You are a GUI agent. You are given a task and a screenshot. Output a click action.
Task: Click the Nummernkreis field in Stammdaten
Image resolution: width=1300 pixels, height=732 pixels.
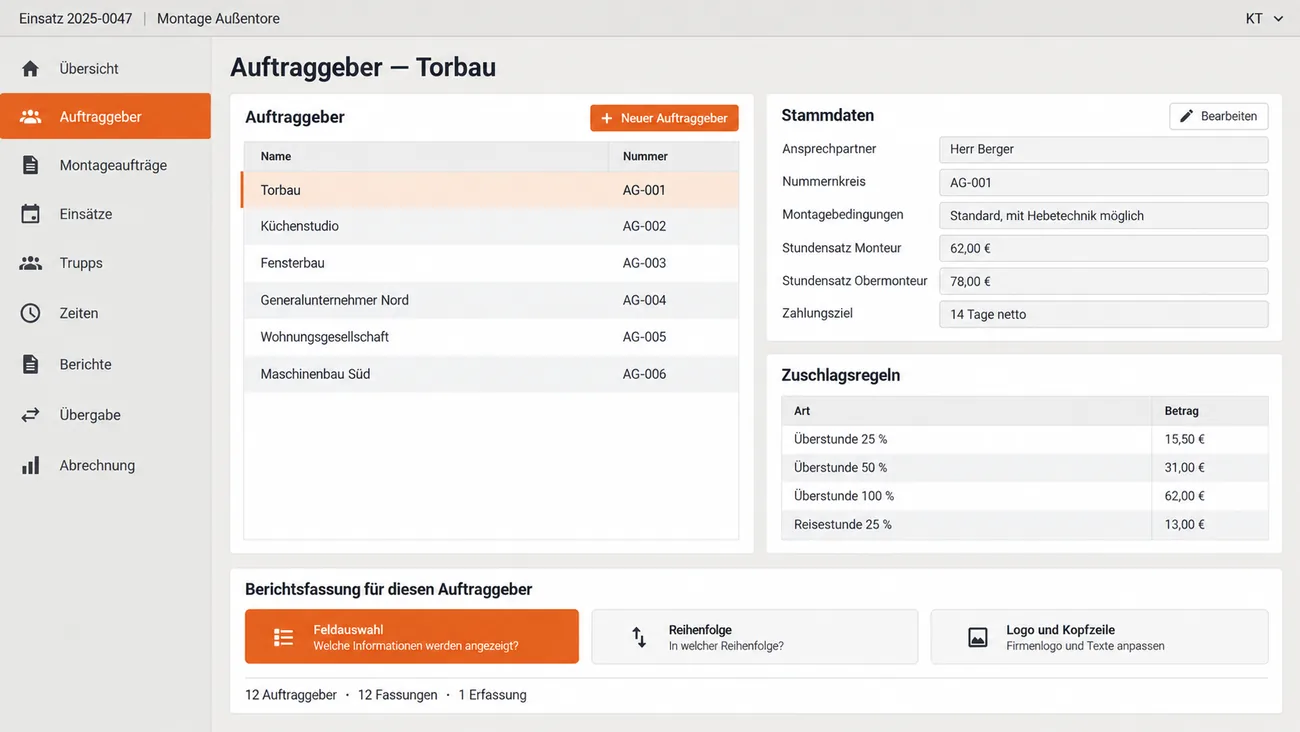(1104, 182)
